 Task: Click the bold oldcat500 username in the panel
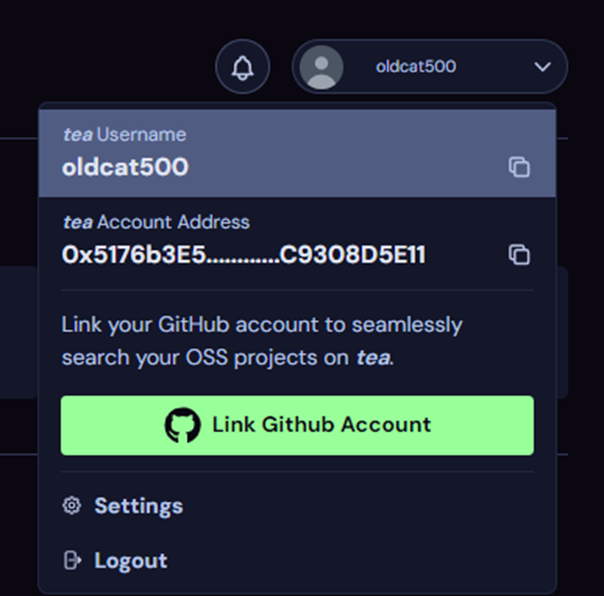[125, 167]
